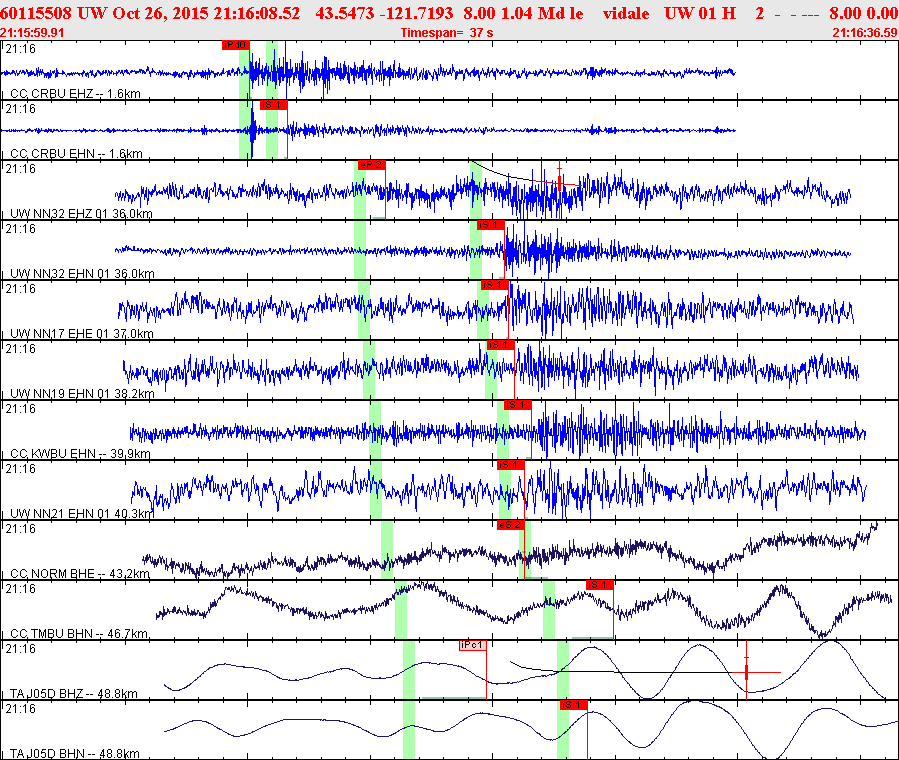This screenshot has height=760, width=899.
Task: Select the iS 1 pick on NN32 EHN
Action: (x=491, y=225)
